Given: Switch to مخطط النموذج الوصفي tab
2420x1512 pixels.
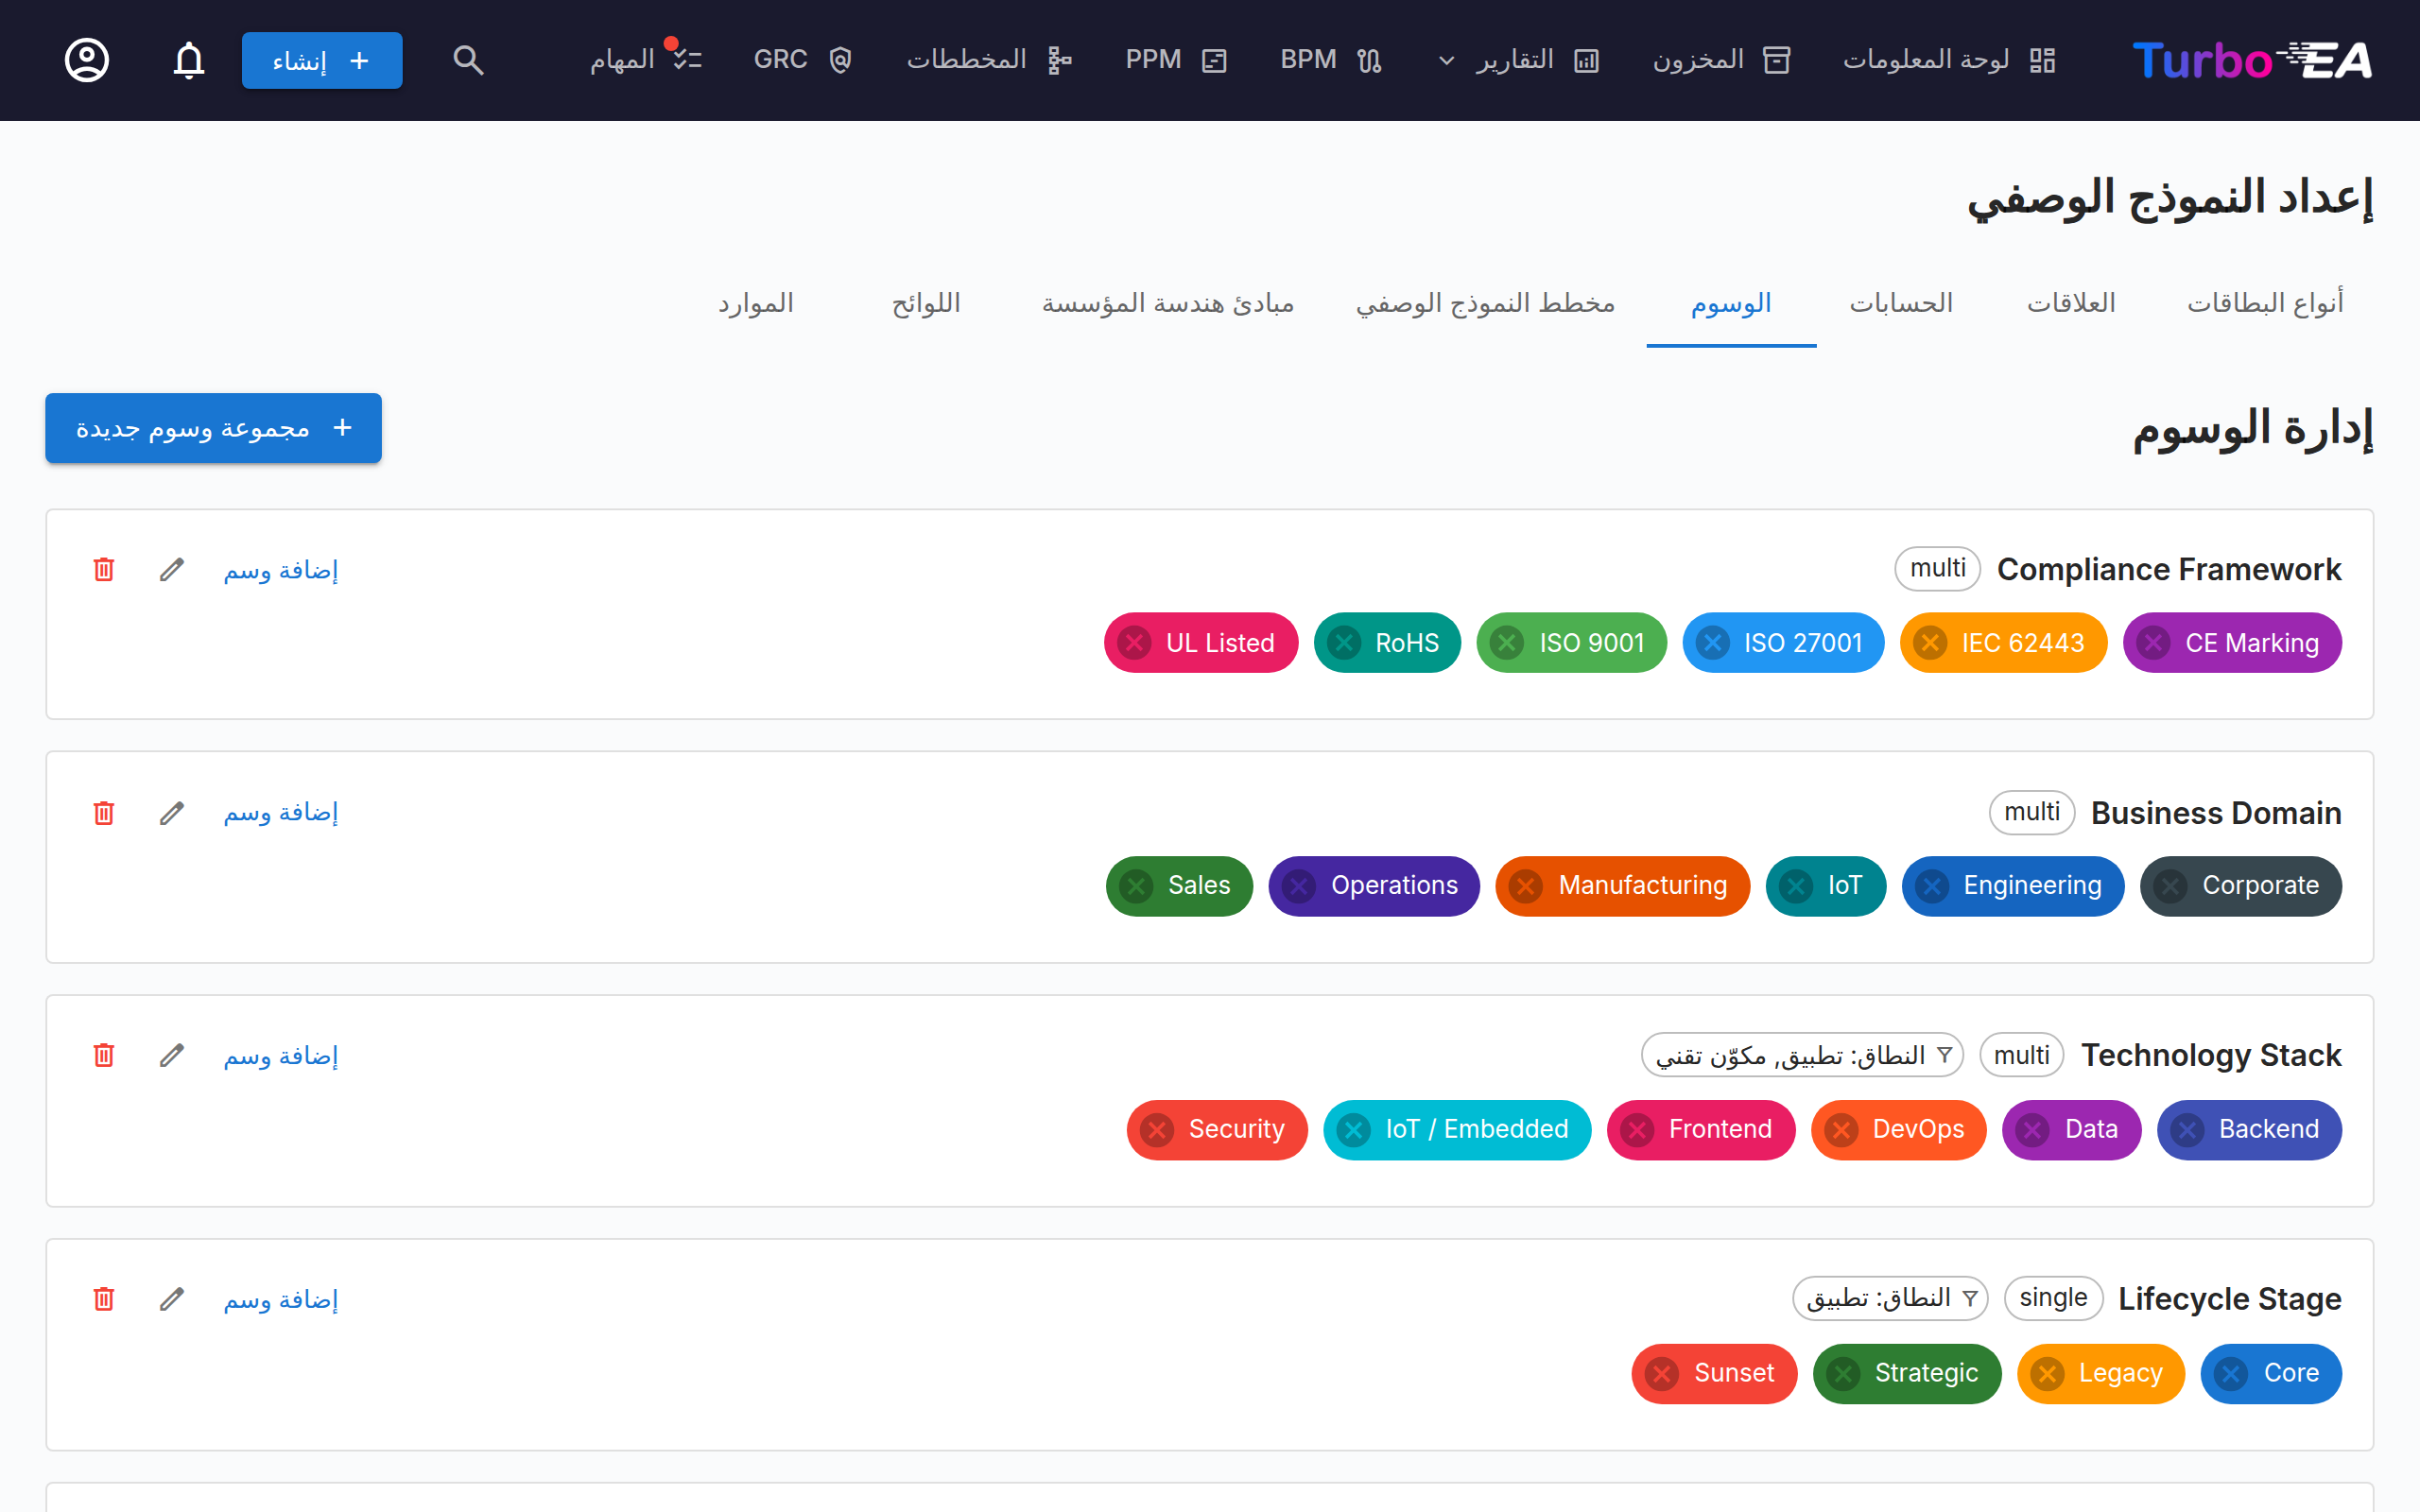Looking at the screenshot, I should [x=1485, y=303].
